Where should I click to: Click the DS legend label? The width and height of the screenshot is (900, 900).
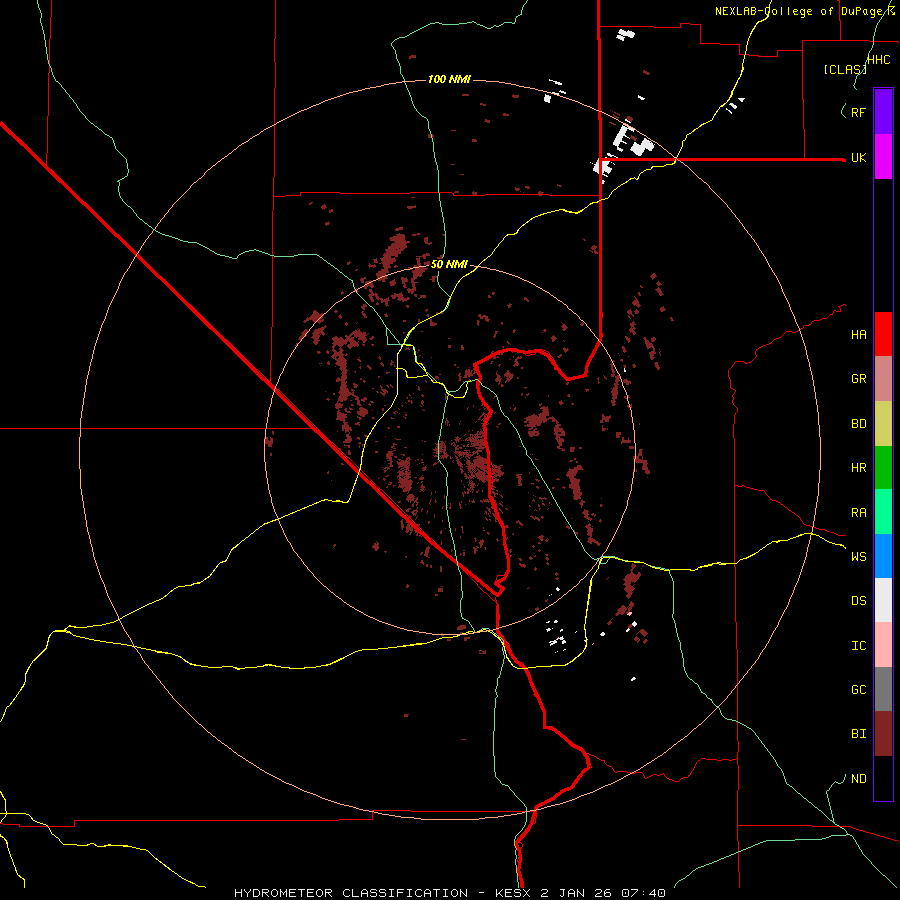[858, 601]
